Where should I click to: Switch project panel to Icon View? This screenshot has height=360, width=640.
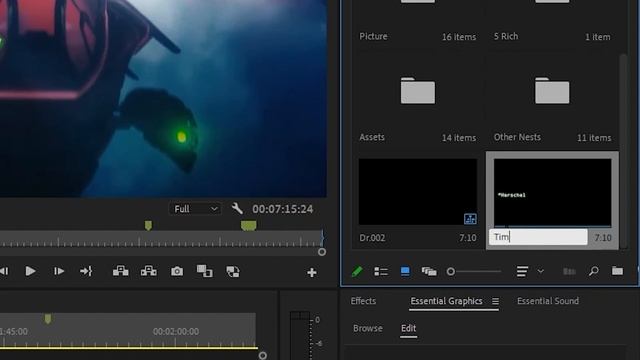(405, 271)
